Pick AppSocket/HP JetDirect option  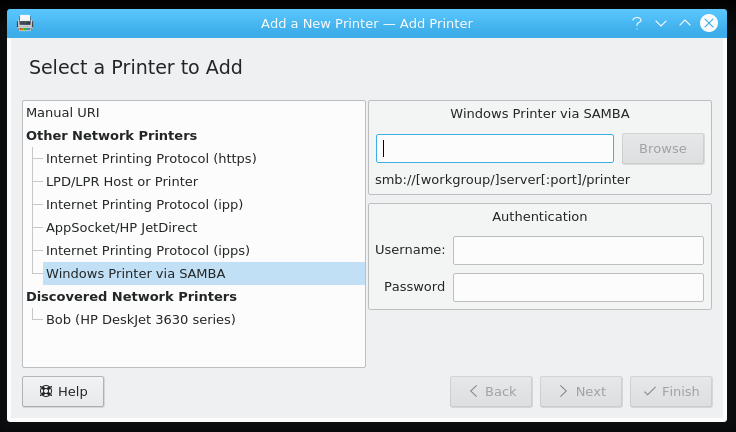click(x=122, y=228)
